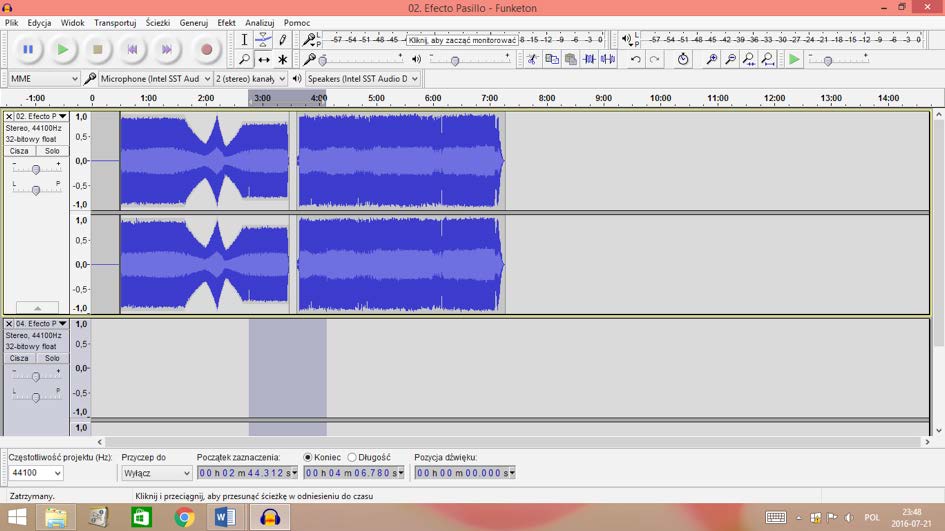Click the Trim audio icon
945x531 pixels.
tap(589, 59)
